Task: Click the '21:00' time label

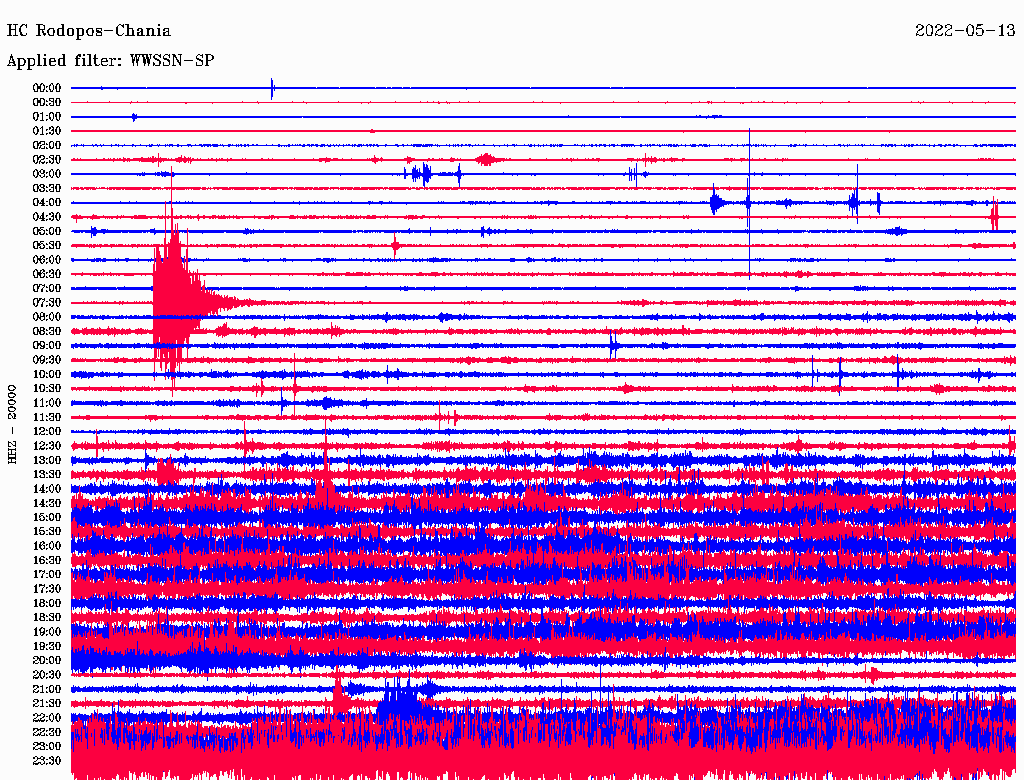Action: pos(47,689)
